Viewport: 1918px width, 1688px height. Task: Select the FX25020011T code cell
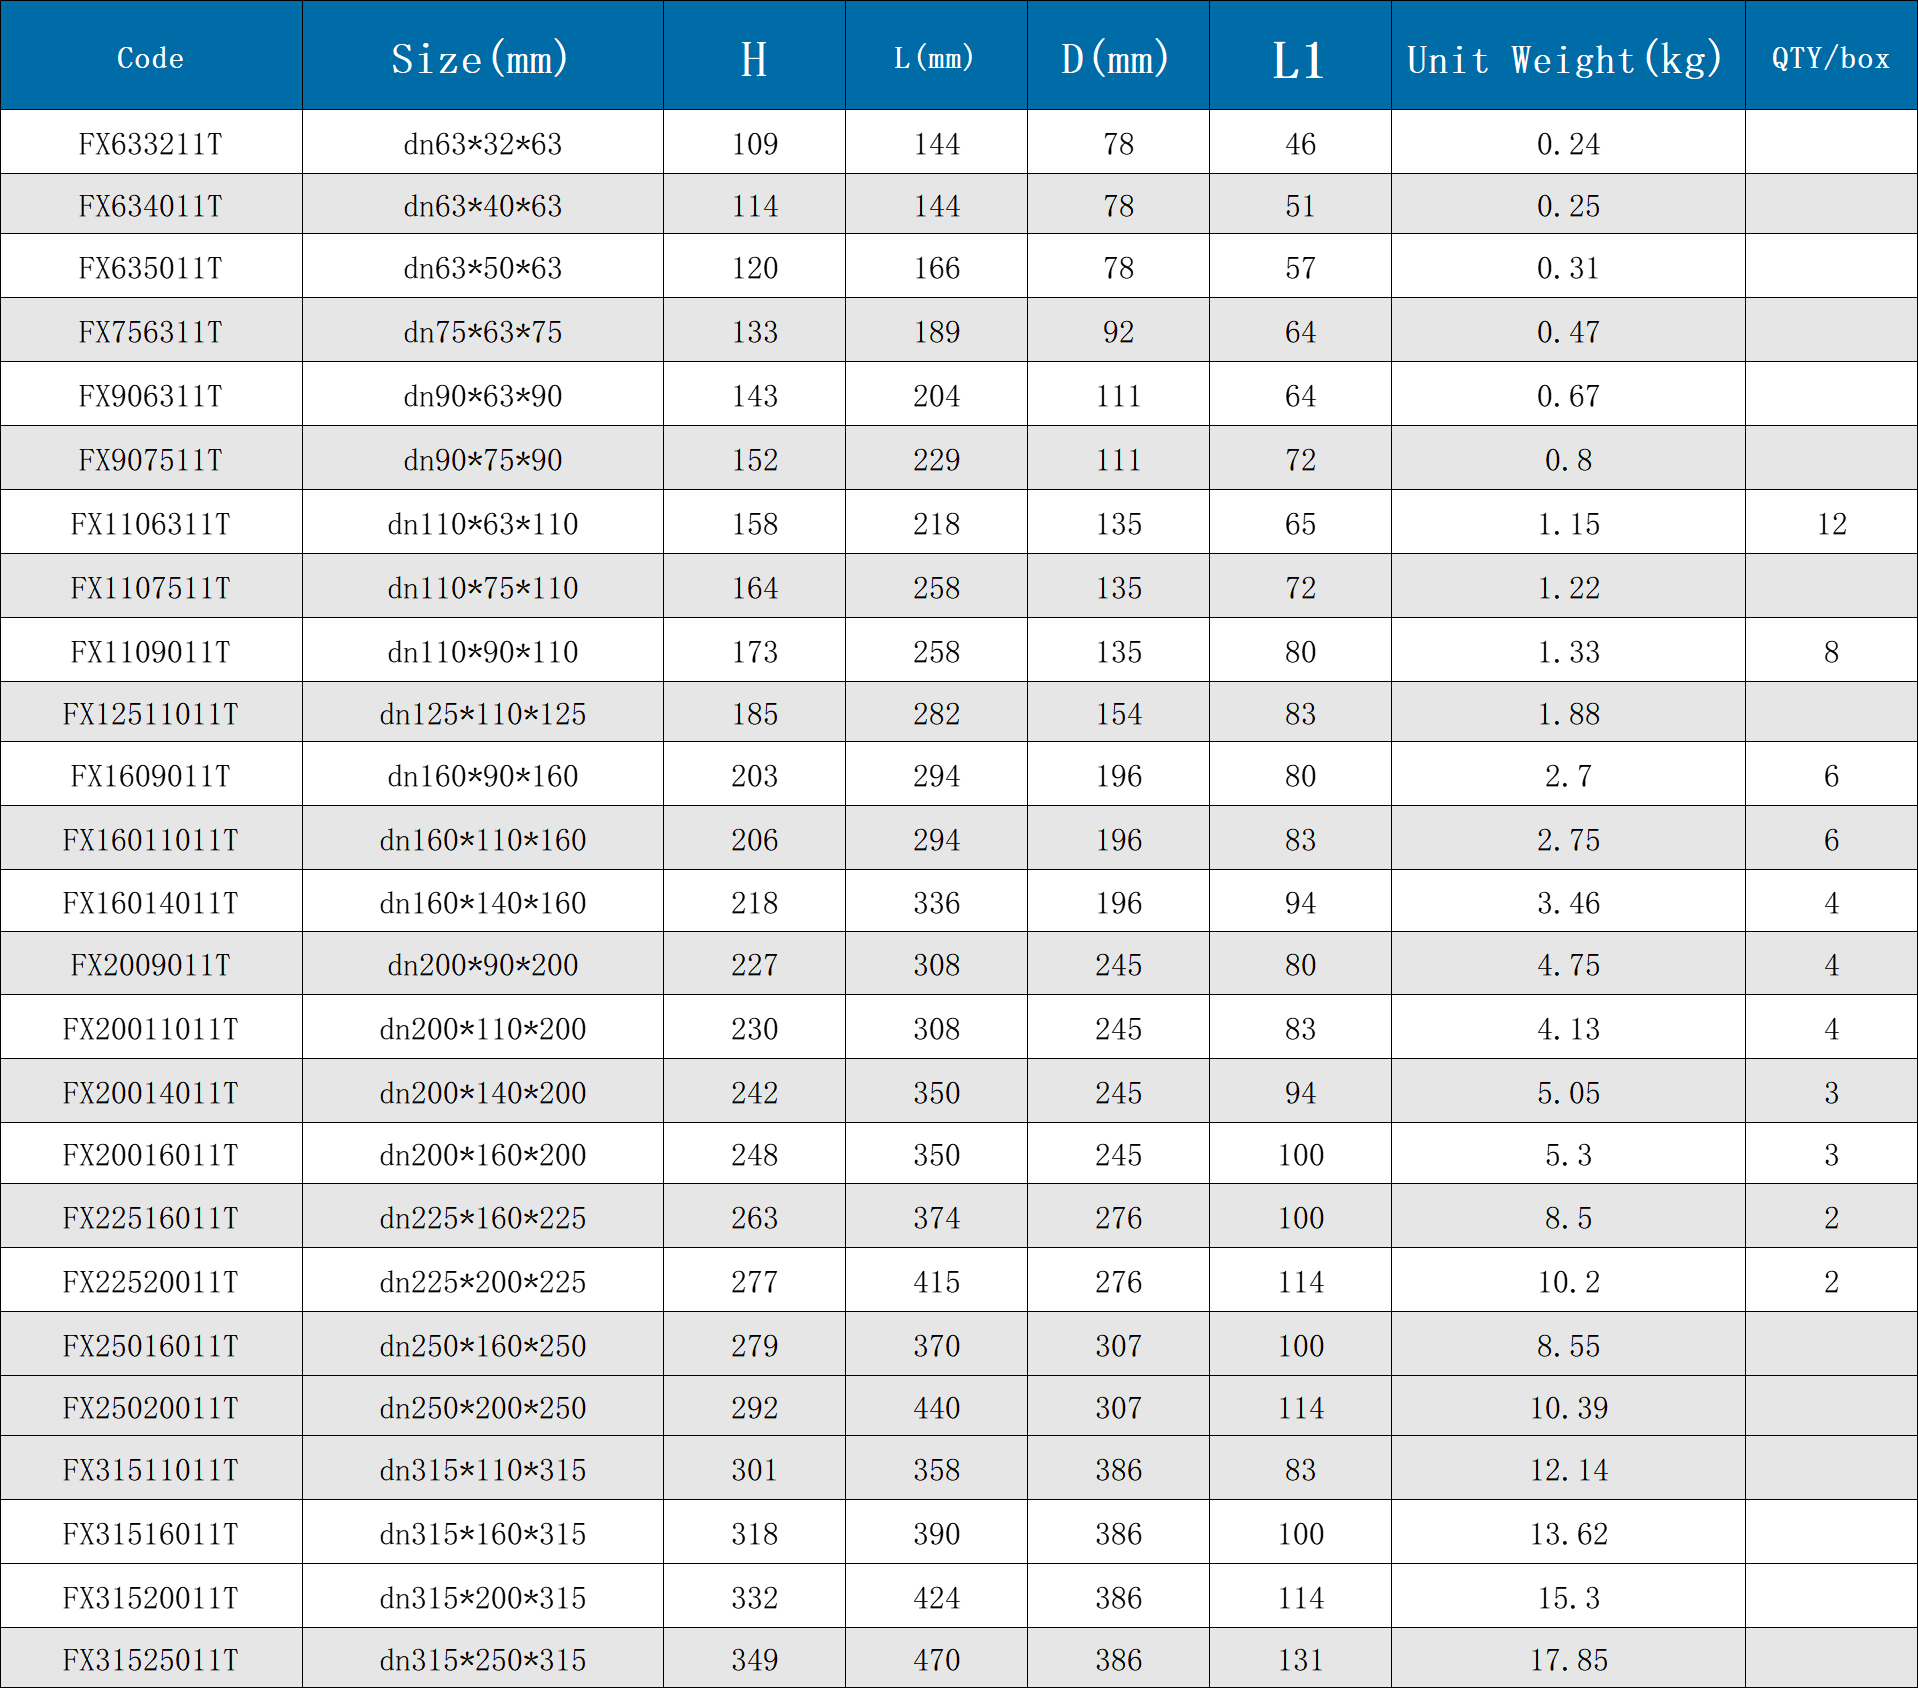point(150,1408)
